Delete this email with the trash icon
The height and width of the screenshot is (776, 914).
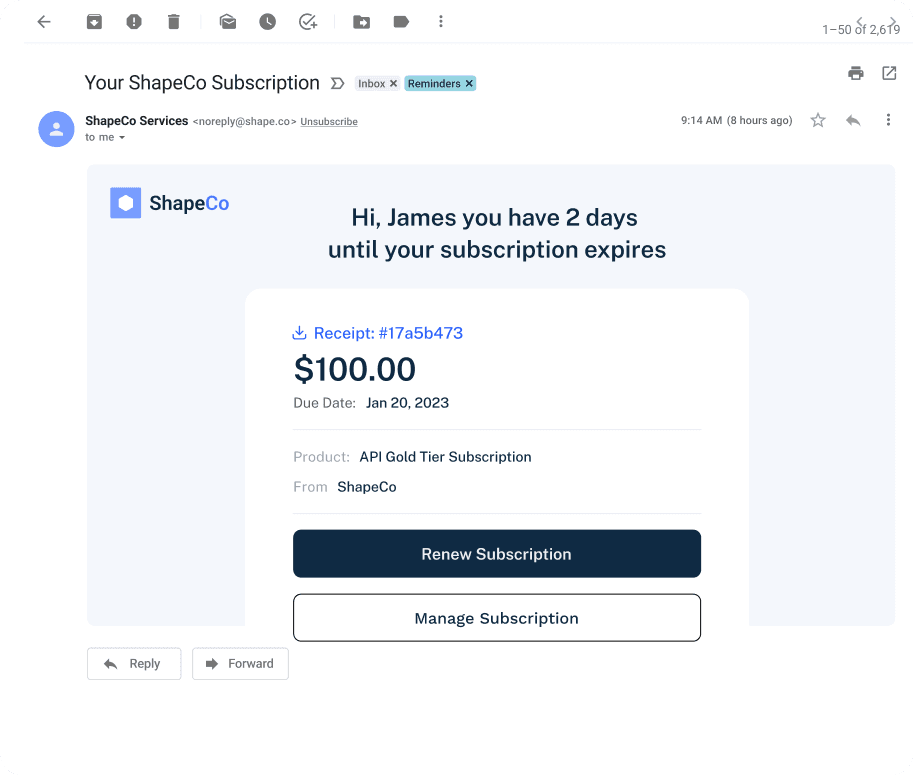[174, 22]
